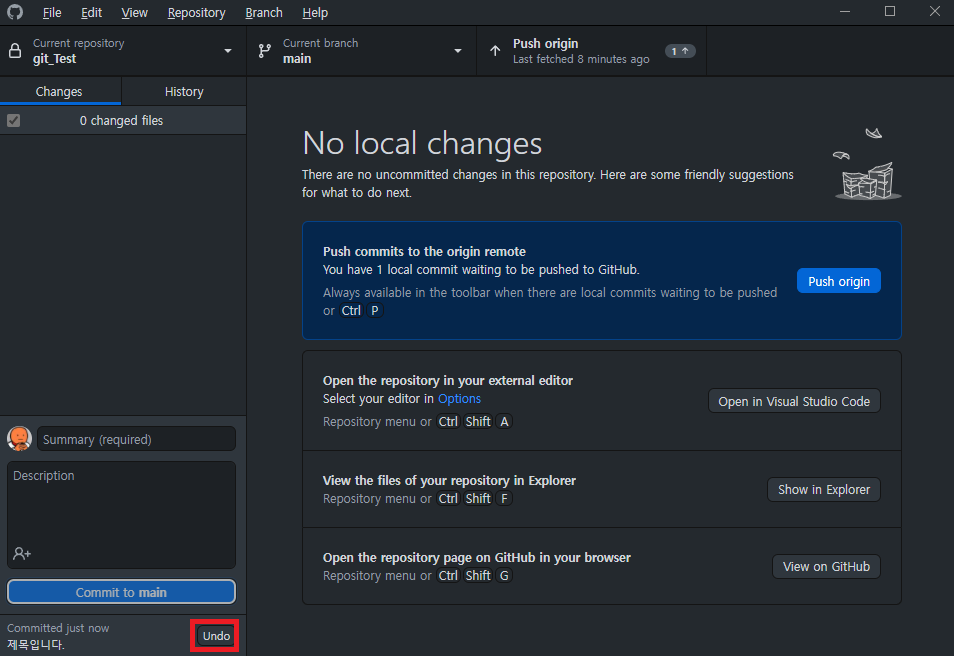954x656 pixels.
Task: Maximize the GitHub Desktop window
Action: coord(890,12)
